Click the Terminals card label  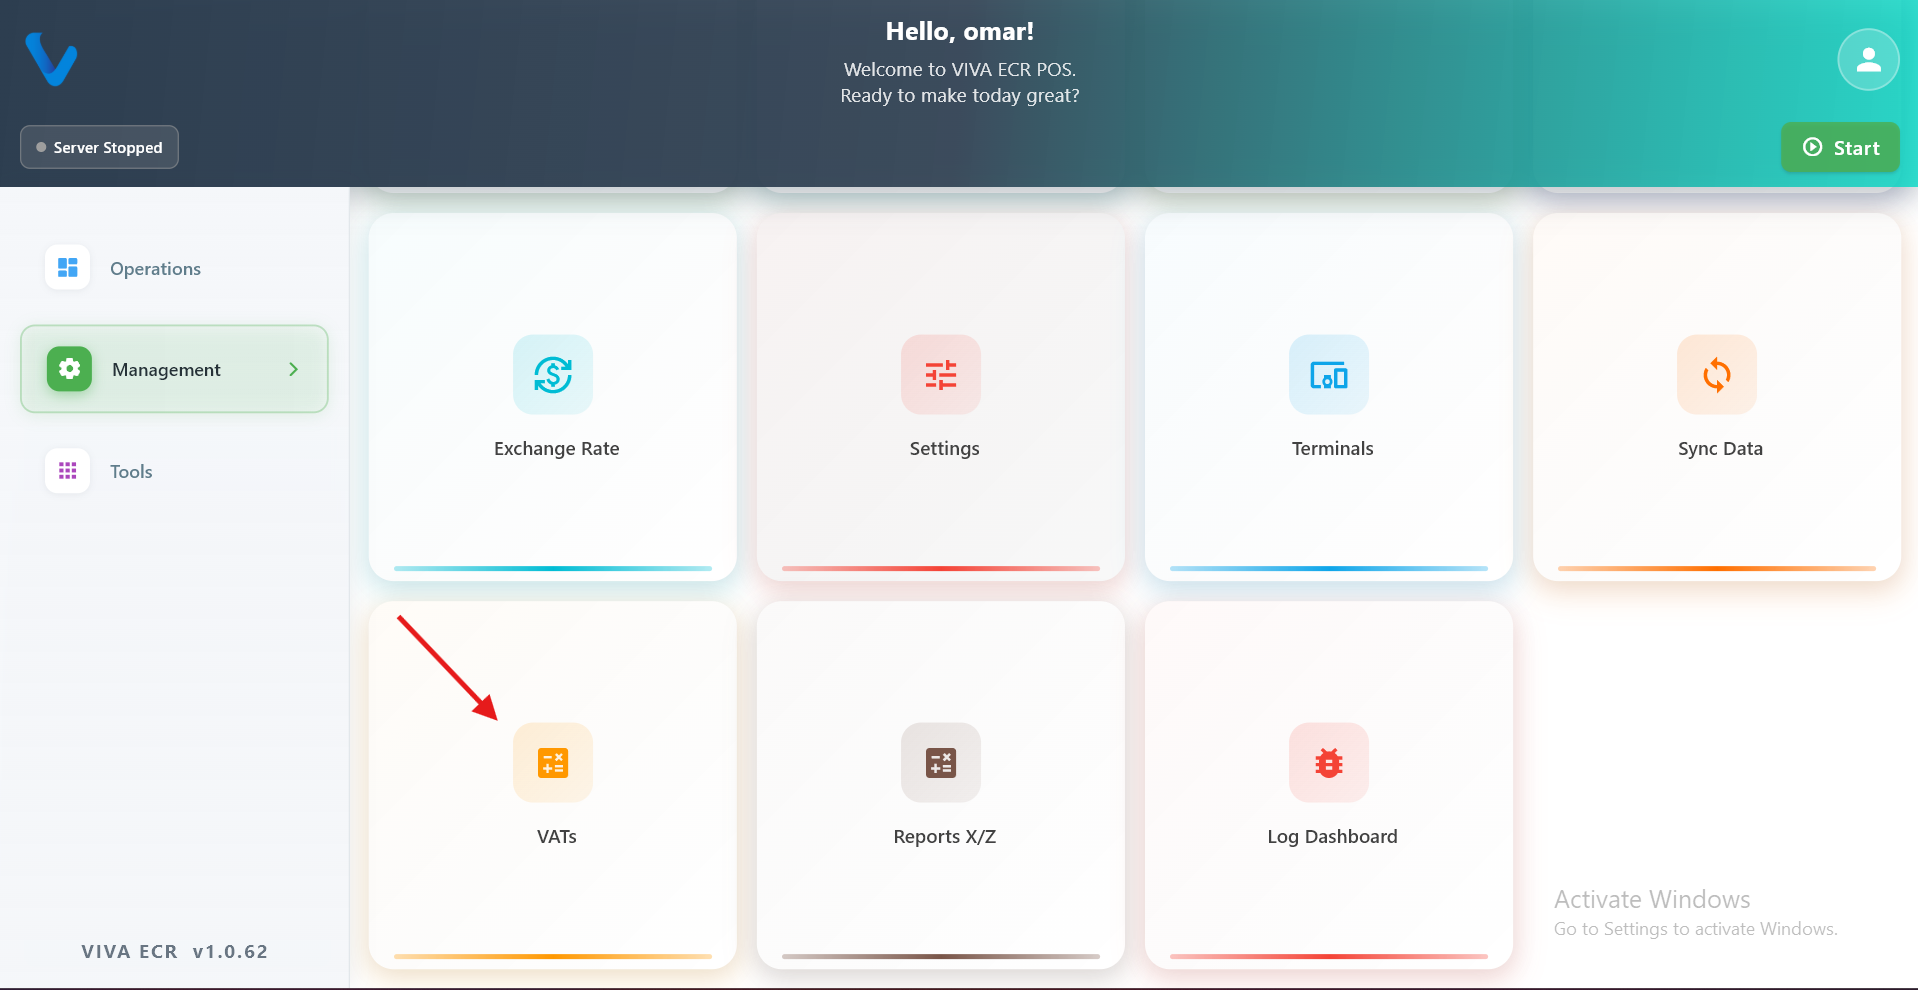(1333, 449)
